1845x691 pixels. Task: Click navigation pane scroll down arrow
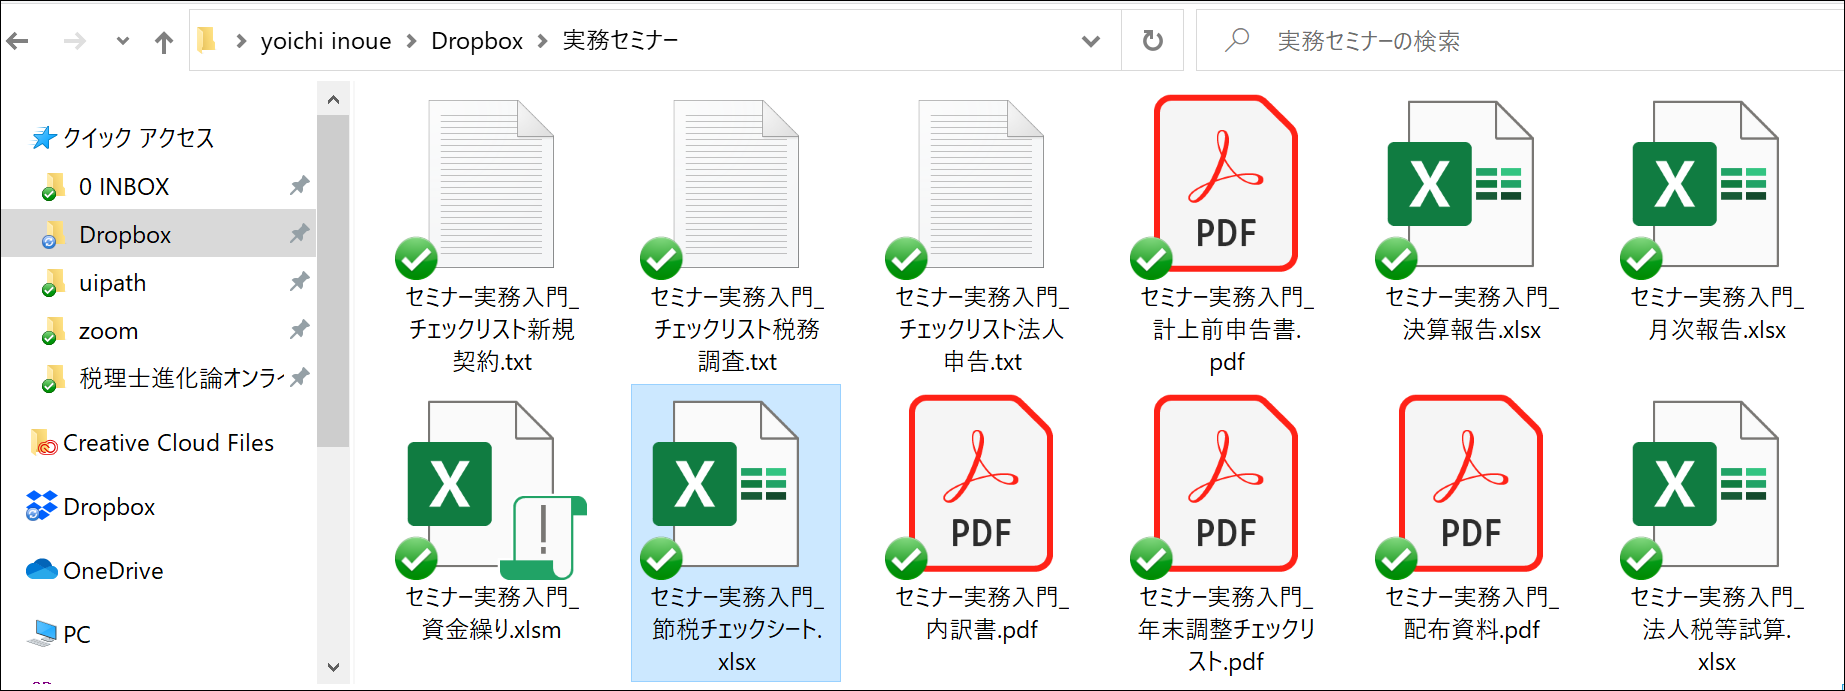[x=333, y=667]
